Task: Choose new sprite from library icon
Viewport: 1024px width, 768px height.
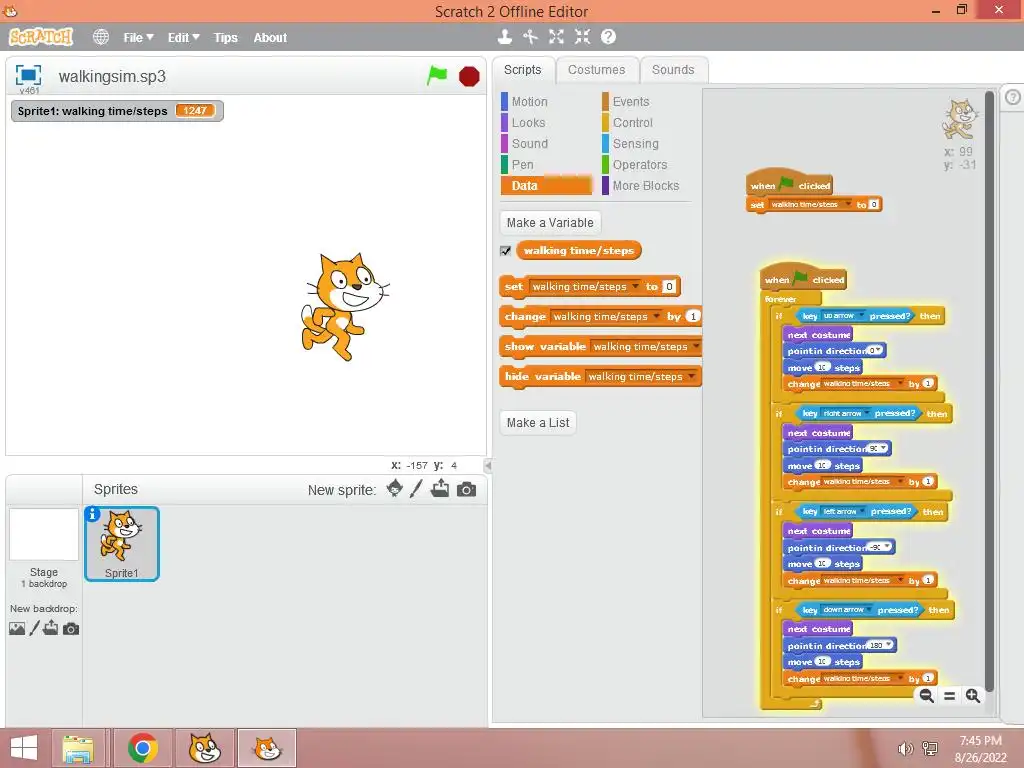Action: (x=394, y=488)
